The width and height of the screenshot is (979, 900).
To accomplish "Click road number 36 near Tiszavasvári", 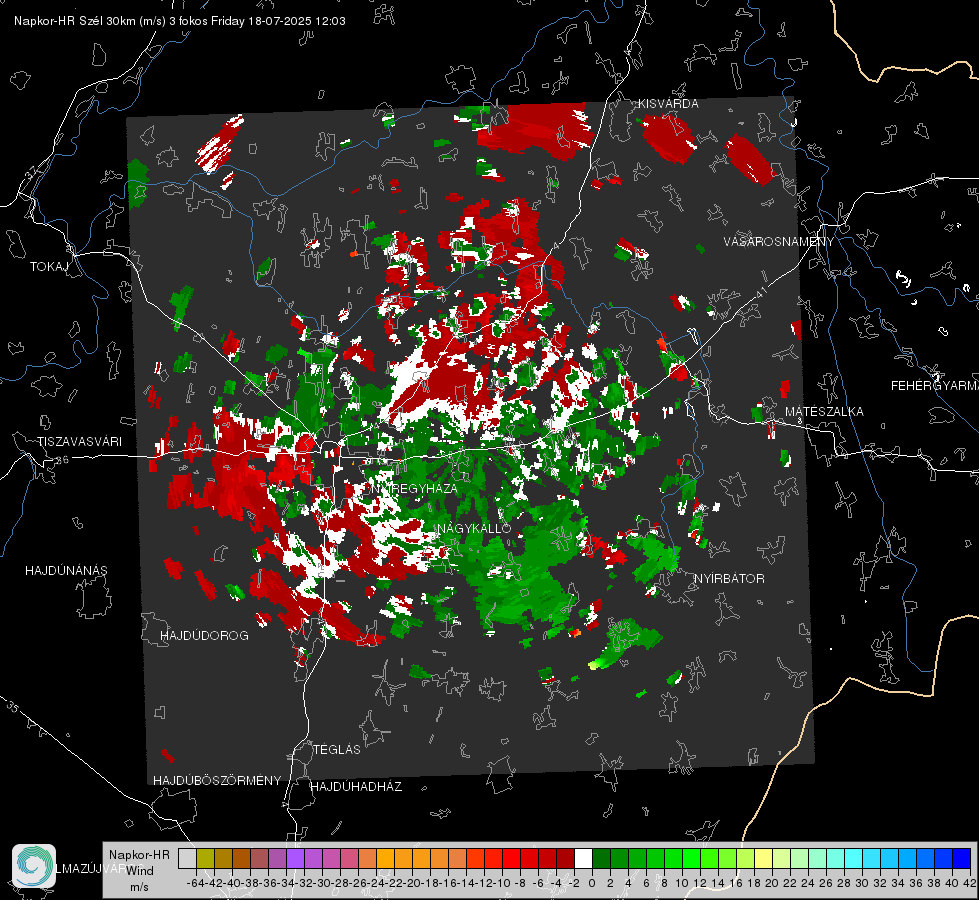I will (x=62, y=460).
